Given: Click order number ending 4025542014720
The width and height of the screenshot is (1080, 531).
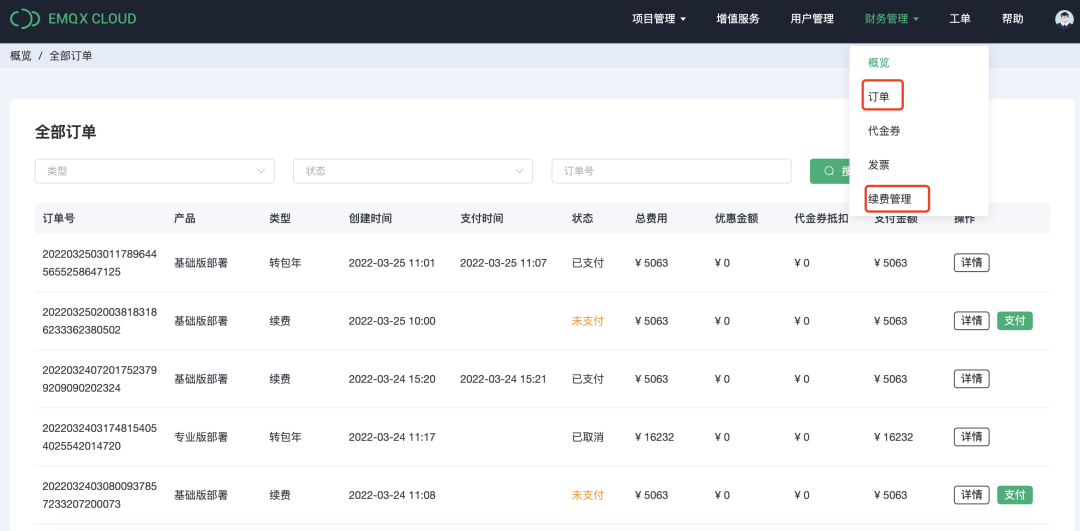Looking at the screenshot, I should 100,437.
